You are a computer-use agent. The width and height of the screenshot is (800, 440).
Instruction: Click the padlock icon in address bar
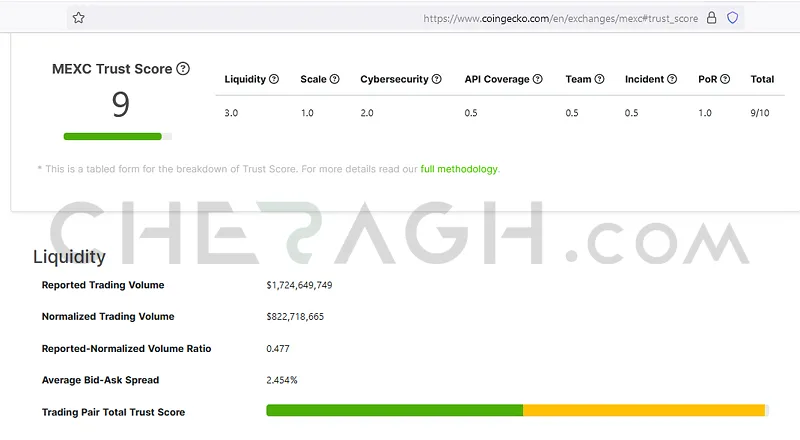(712, 17)
